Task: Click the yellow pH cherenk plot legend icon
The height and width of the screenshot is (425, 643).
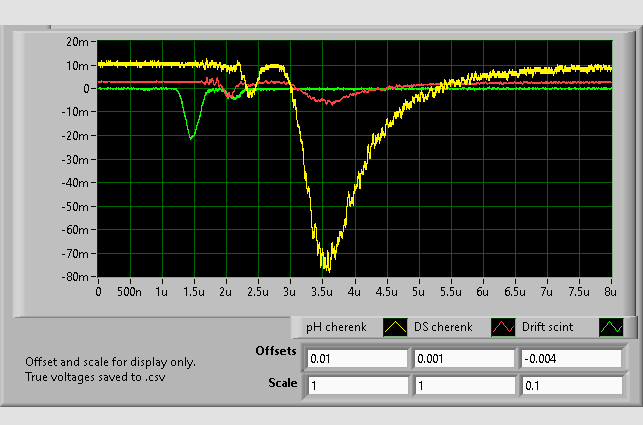Action: tap(397, 327)
